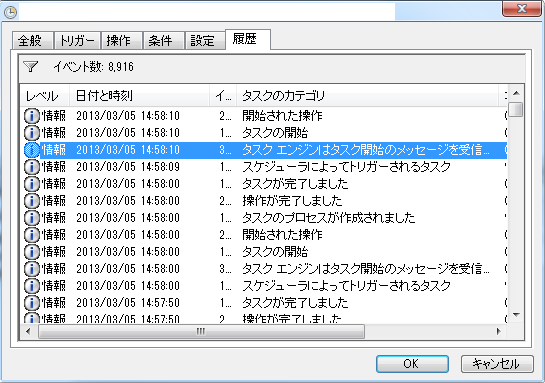Viewport: 545px width, 383px height.
Task: Click the キャンセル button
Action: [x=497, y=364]
